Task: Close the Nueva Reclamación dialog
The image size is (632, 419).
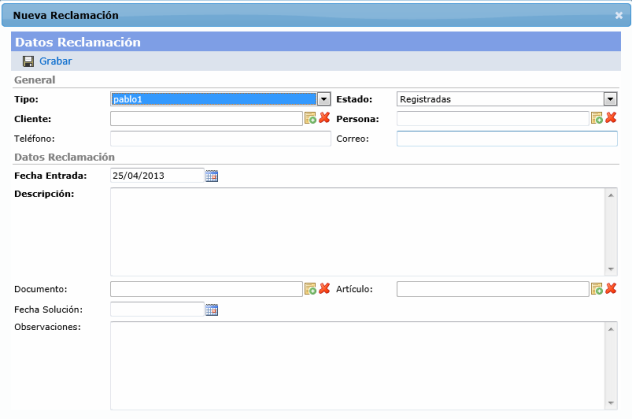Action: click(x=619, y=16)
